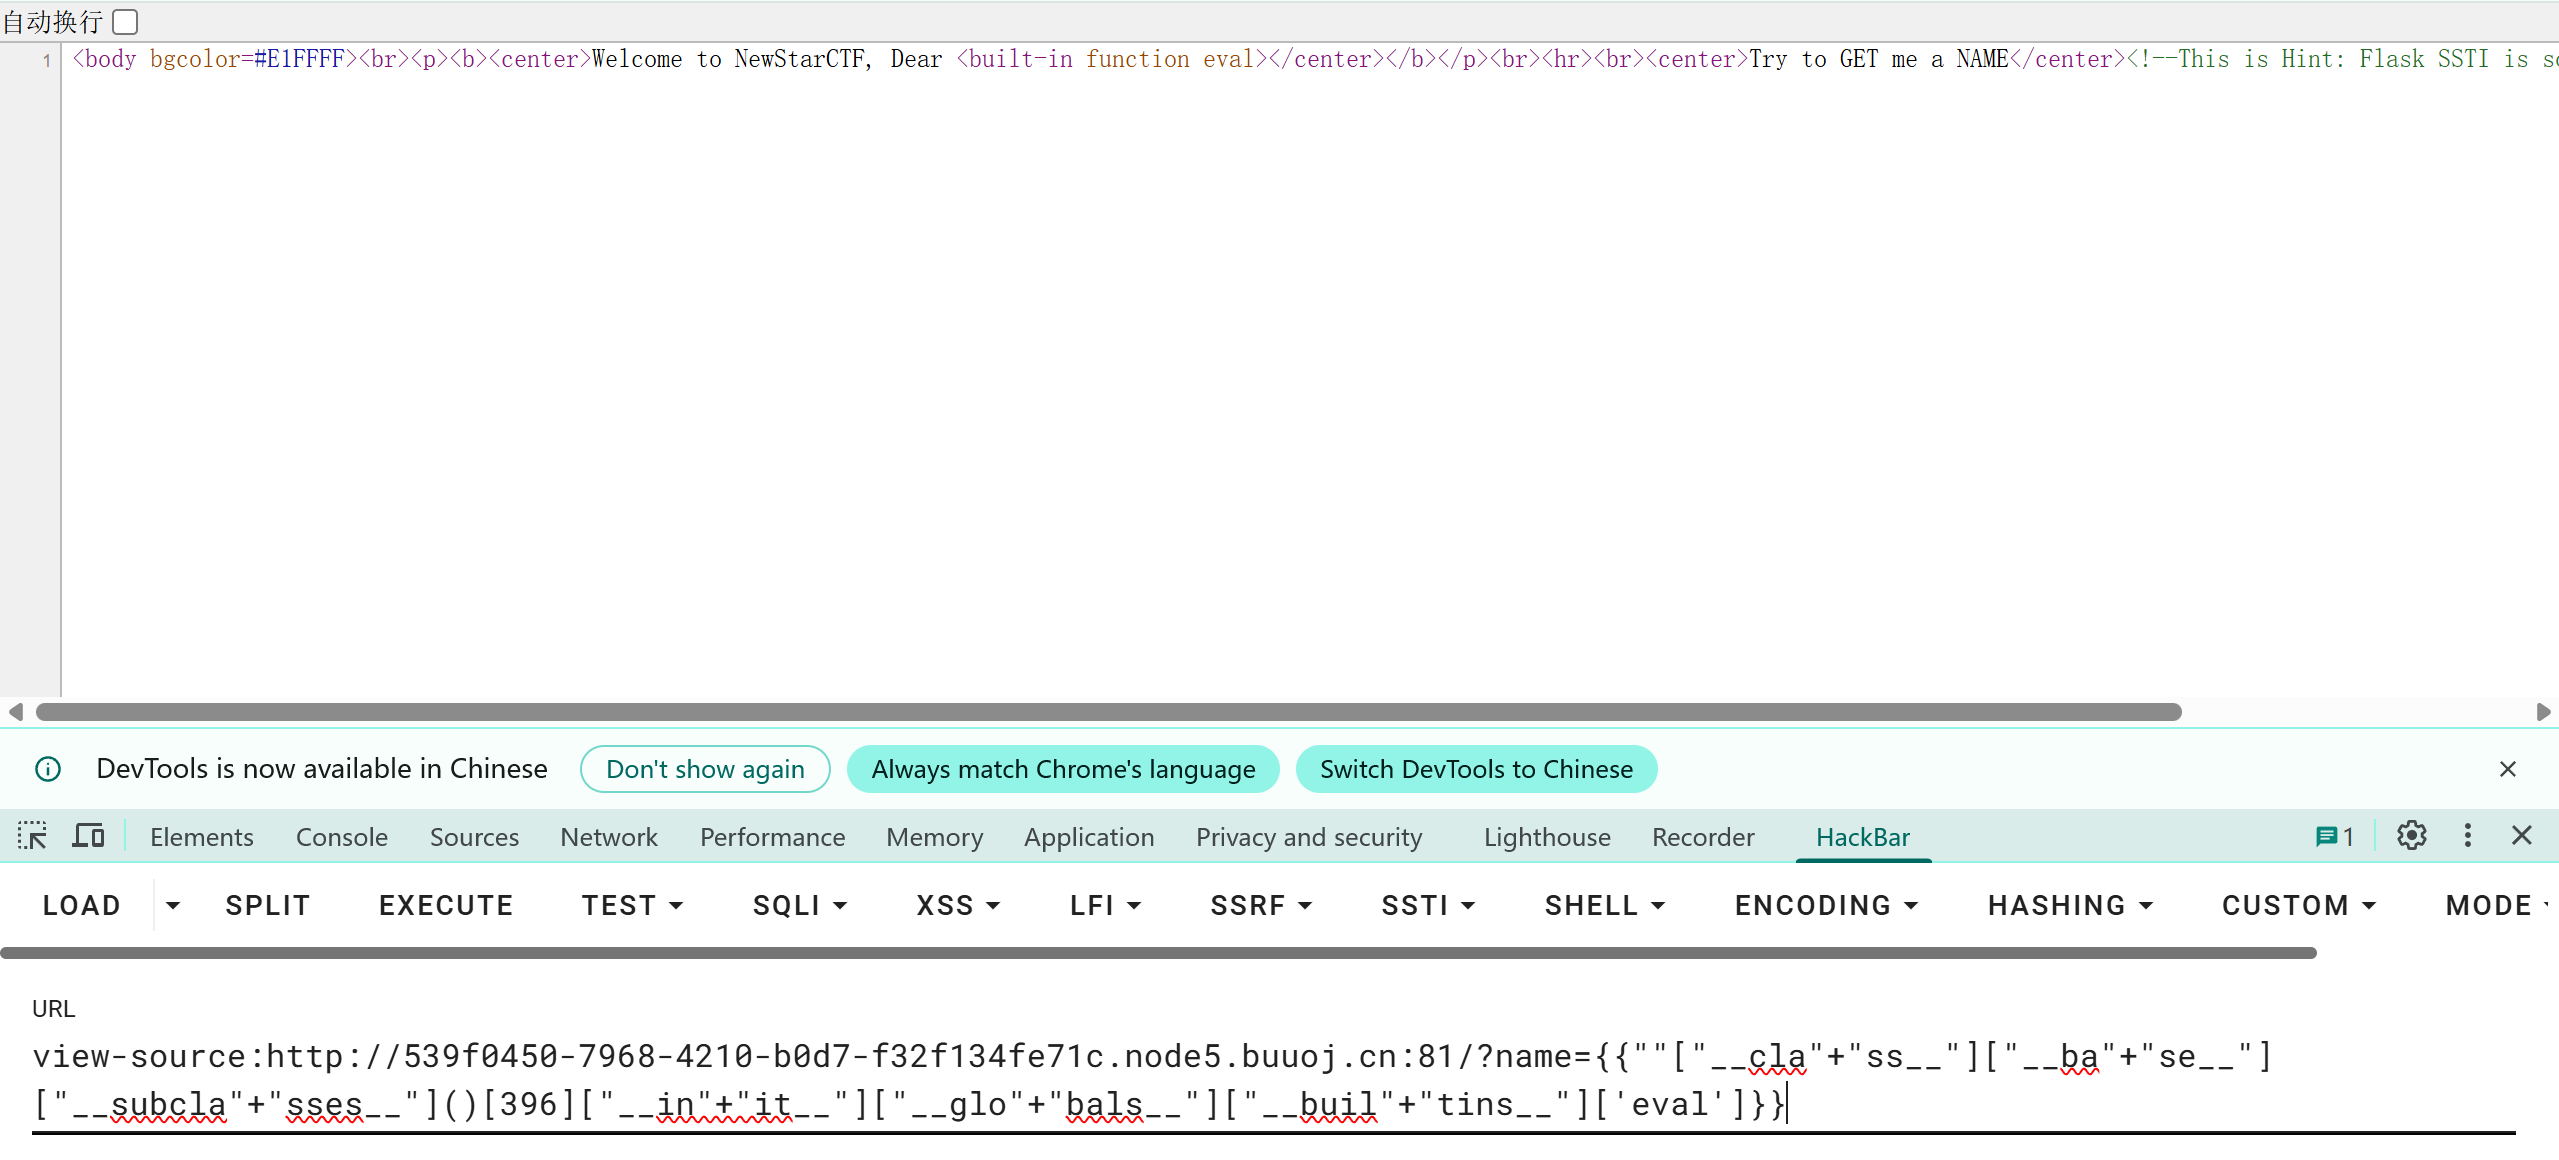Click the page source horizontal scrollbar

coord(1108,712)
